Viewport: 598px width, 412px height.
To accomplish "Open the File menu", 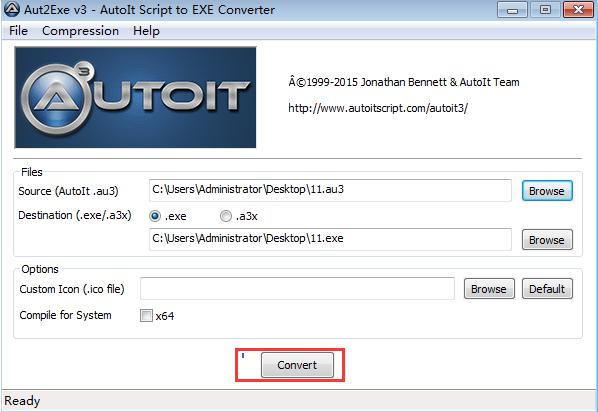I will (x=18, y=31).
